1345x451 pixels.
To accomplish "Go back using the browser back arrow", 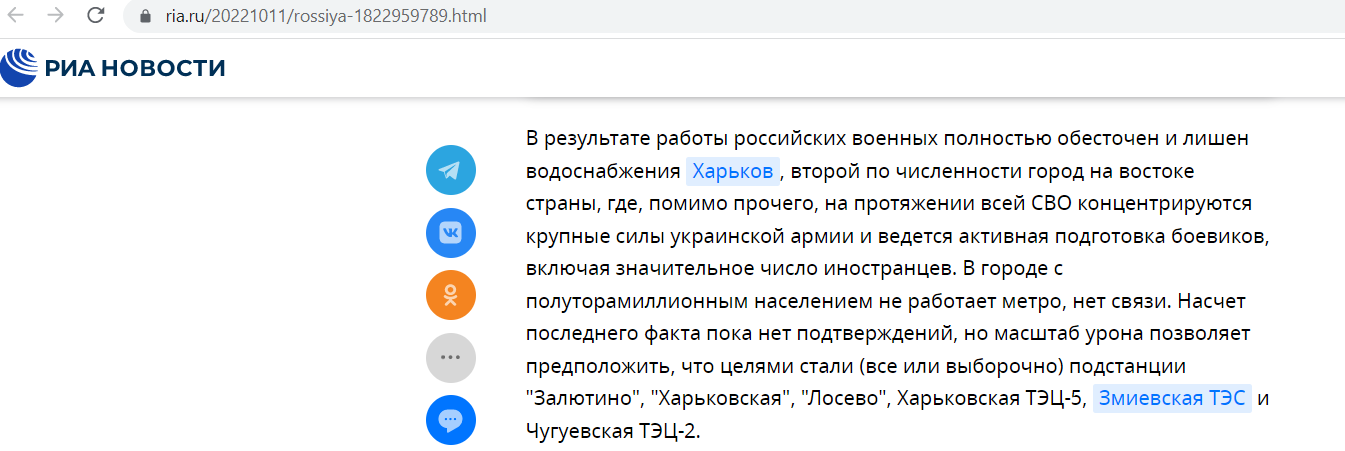I will (16, 16).
